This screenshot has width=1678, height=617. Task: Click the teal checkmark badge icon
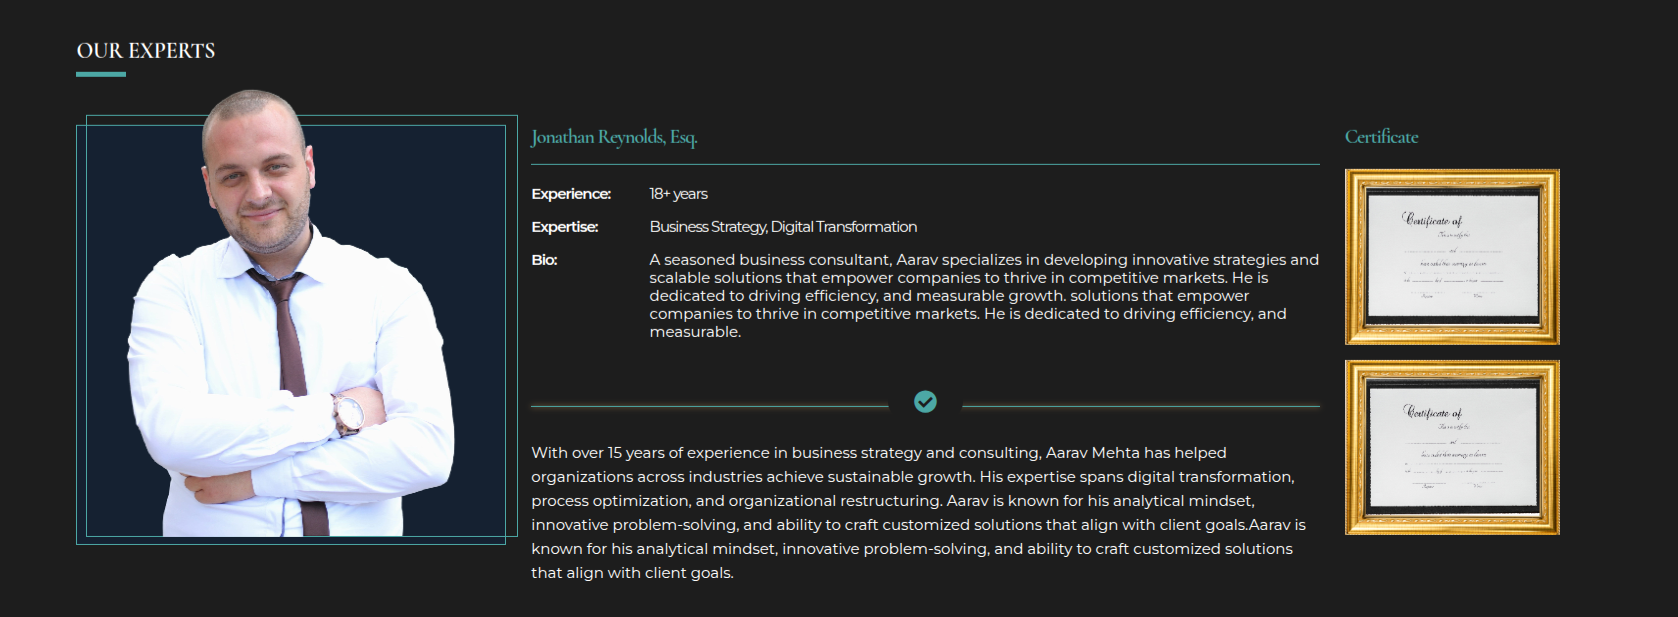pos(925,402)
